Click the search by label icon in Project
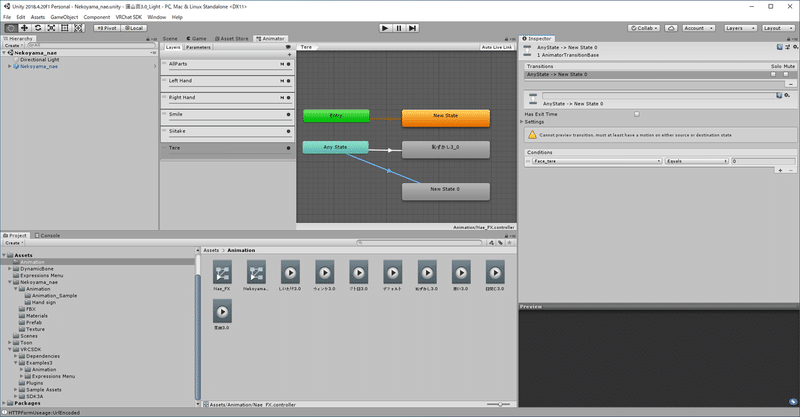 pos(501,243)
